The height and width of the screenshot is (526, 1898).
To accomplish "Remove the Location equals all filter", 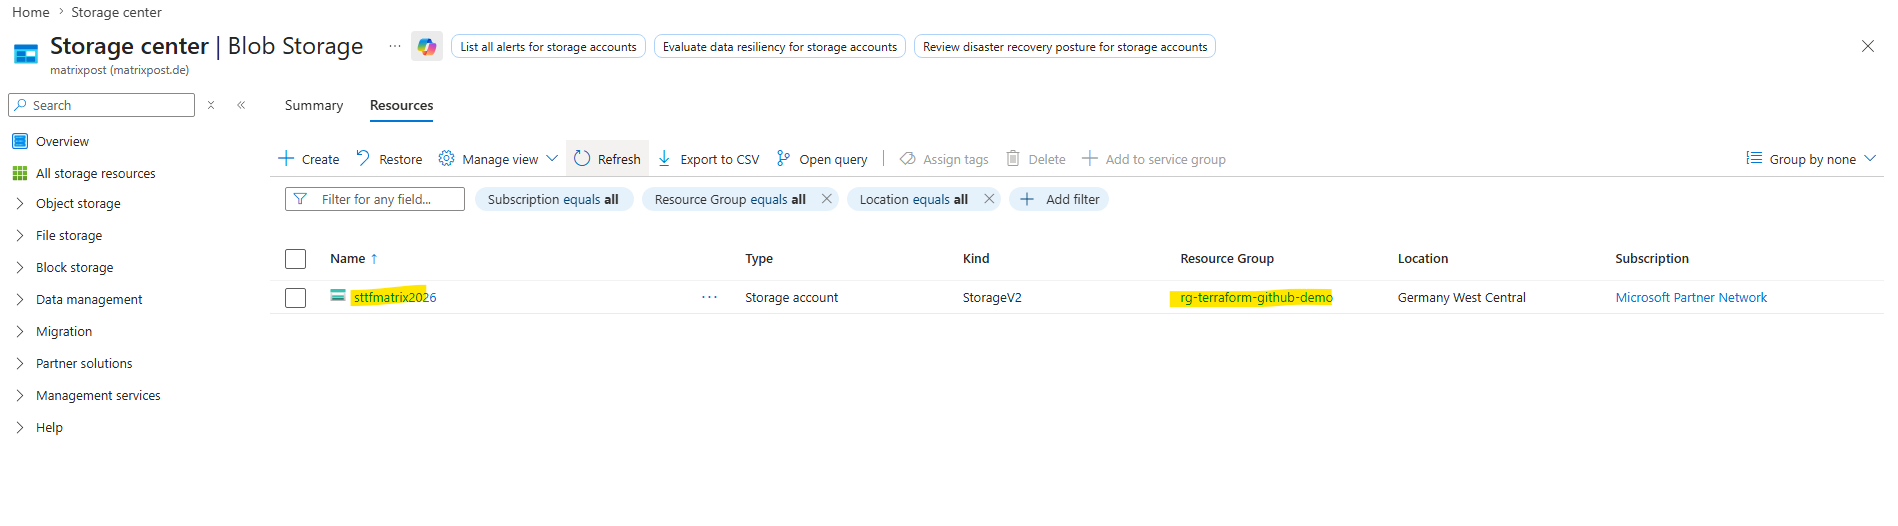I will [x=989, y=199].
